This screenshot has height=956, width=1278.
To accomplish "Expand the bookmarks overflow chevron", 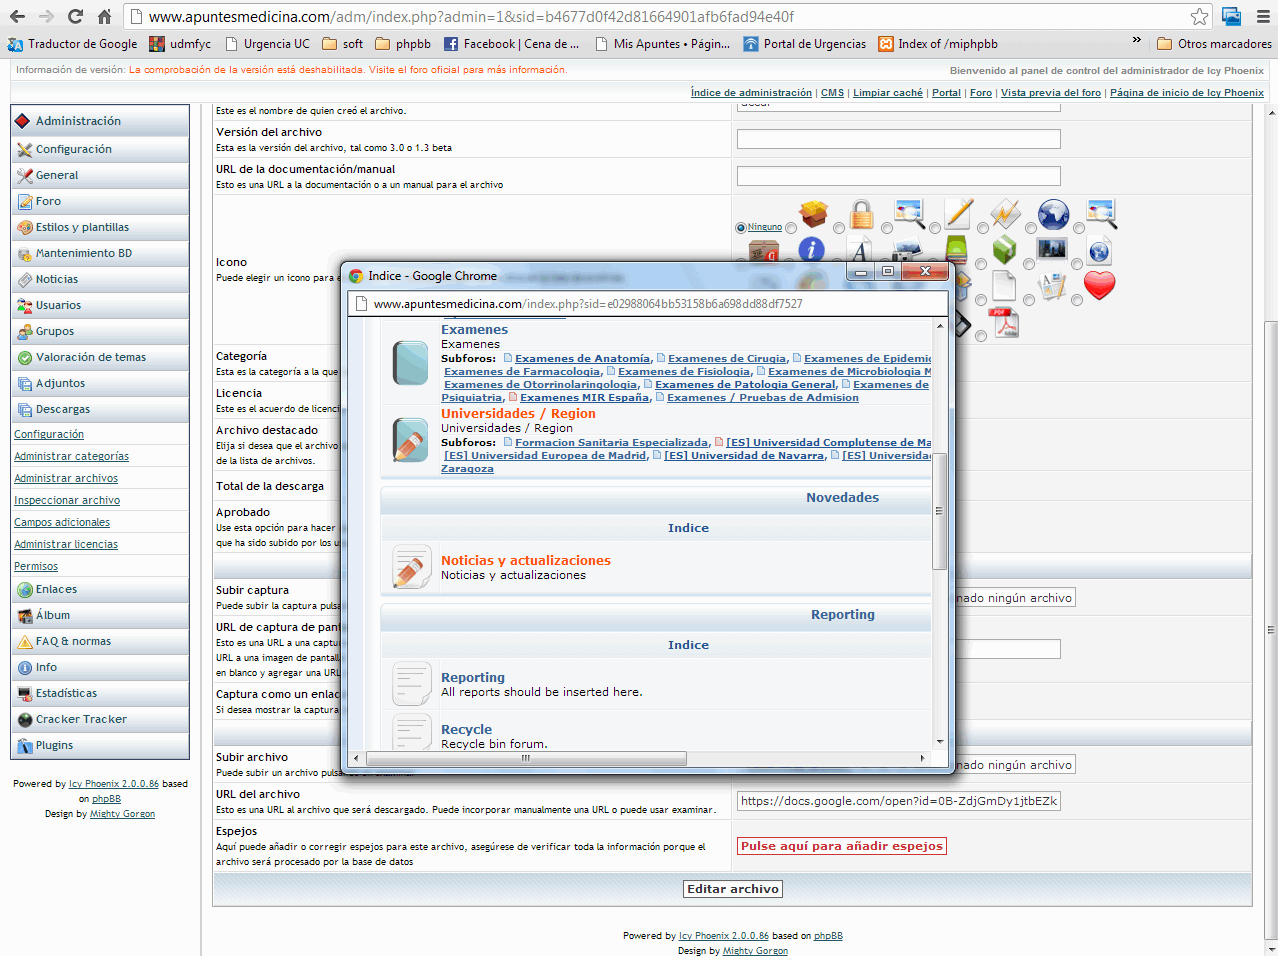I will click(1136, 41).
